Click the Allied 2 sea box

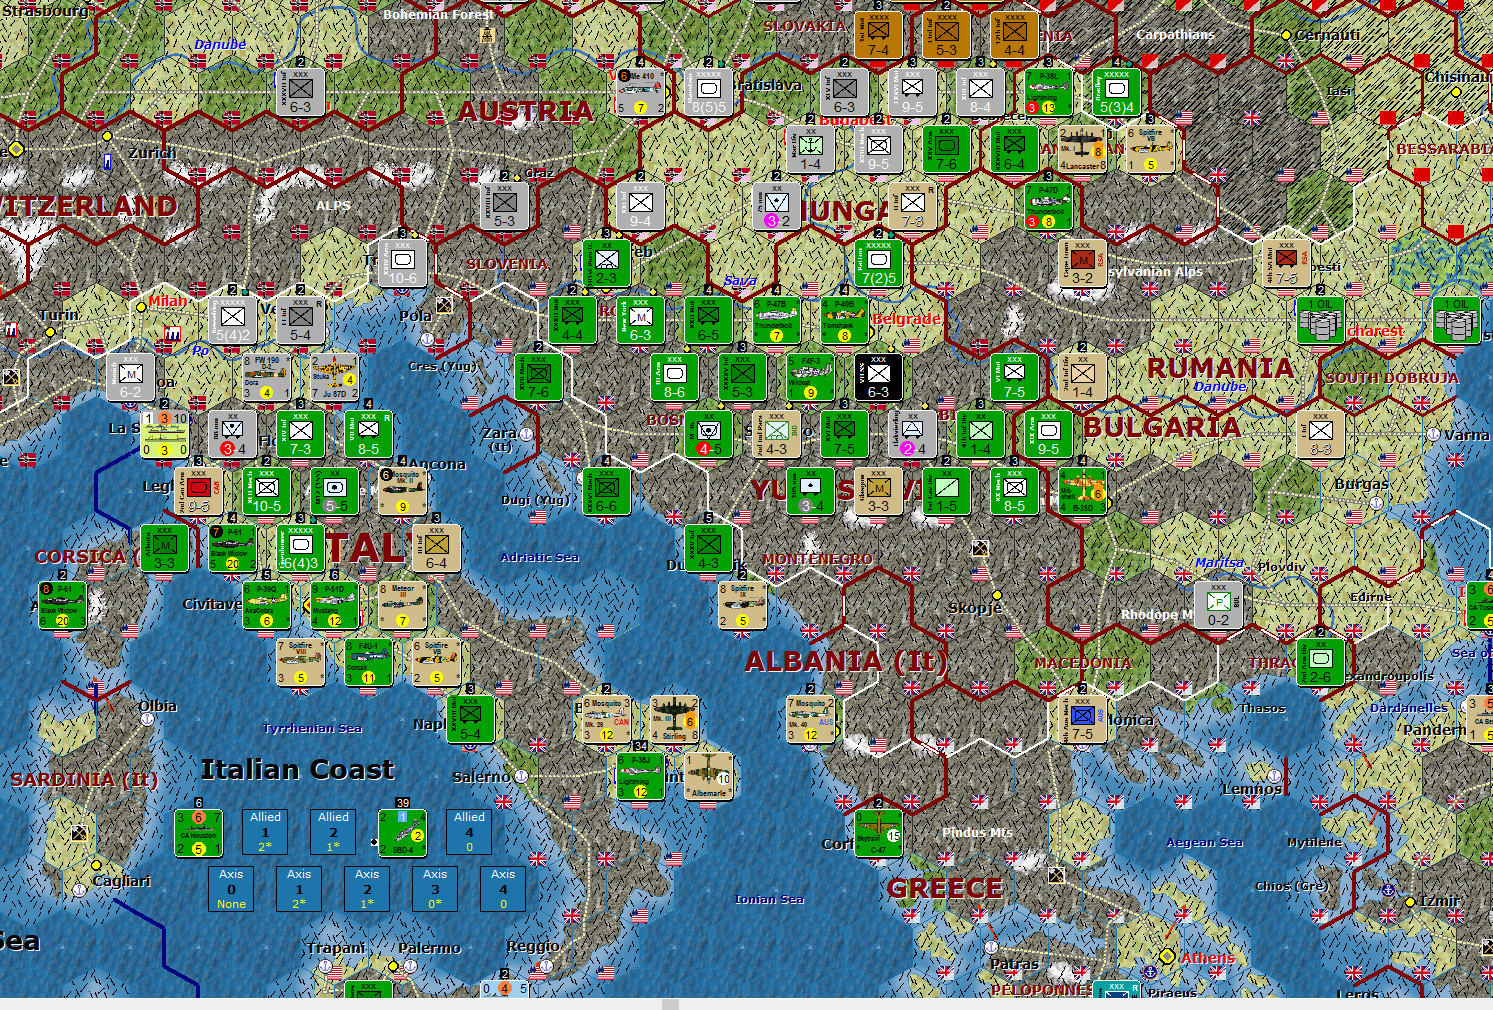click(333, 831)
